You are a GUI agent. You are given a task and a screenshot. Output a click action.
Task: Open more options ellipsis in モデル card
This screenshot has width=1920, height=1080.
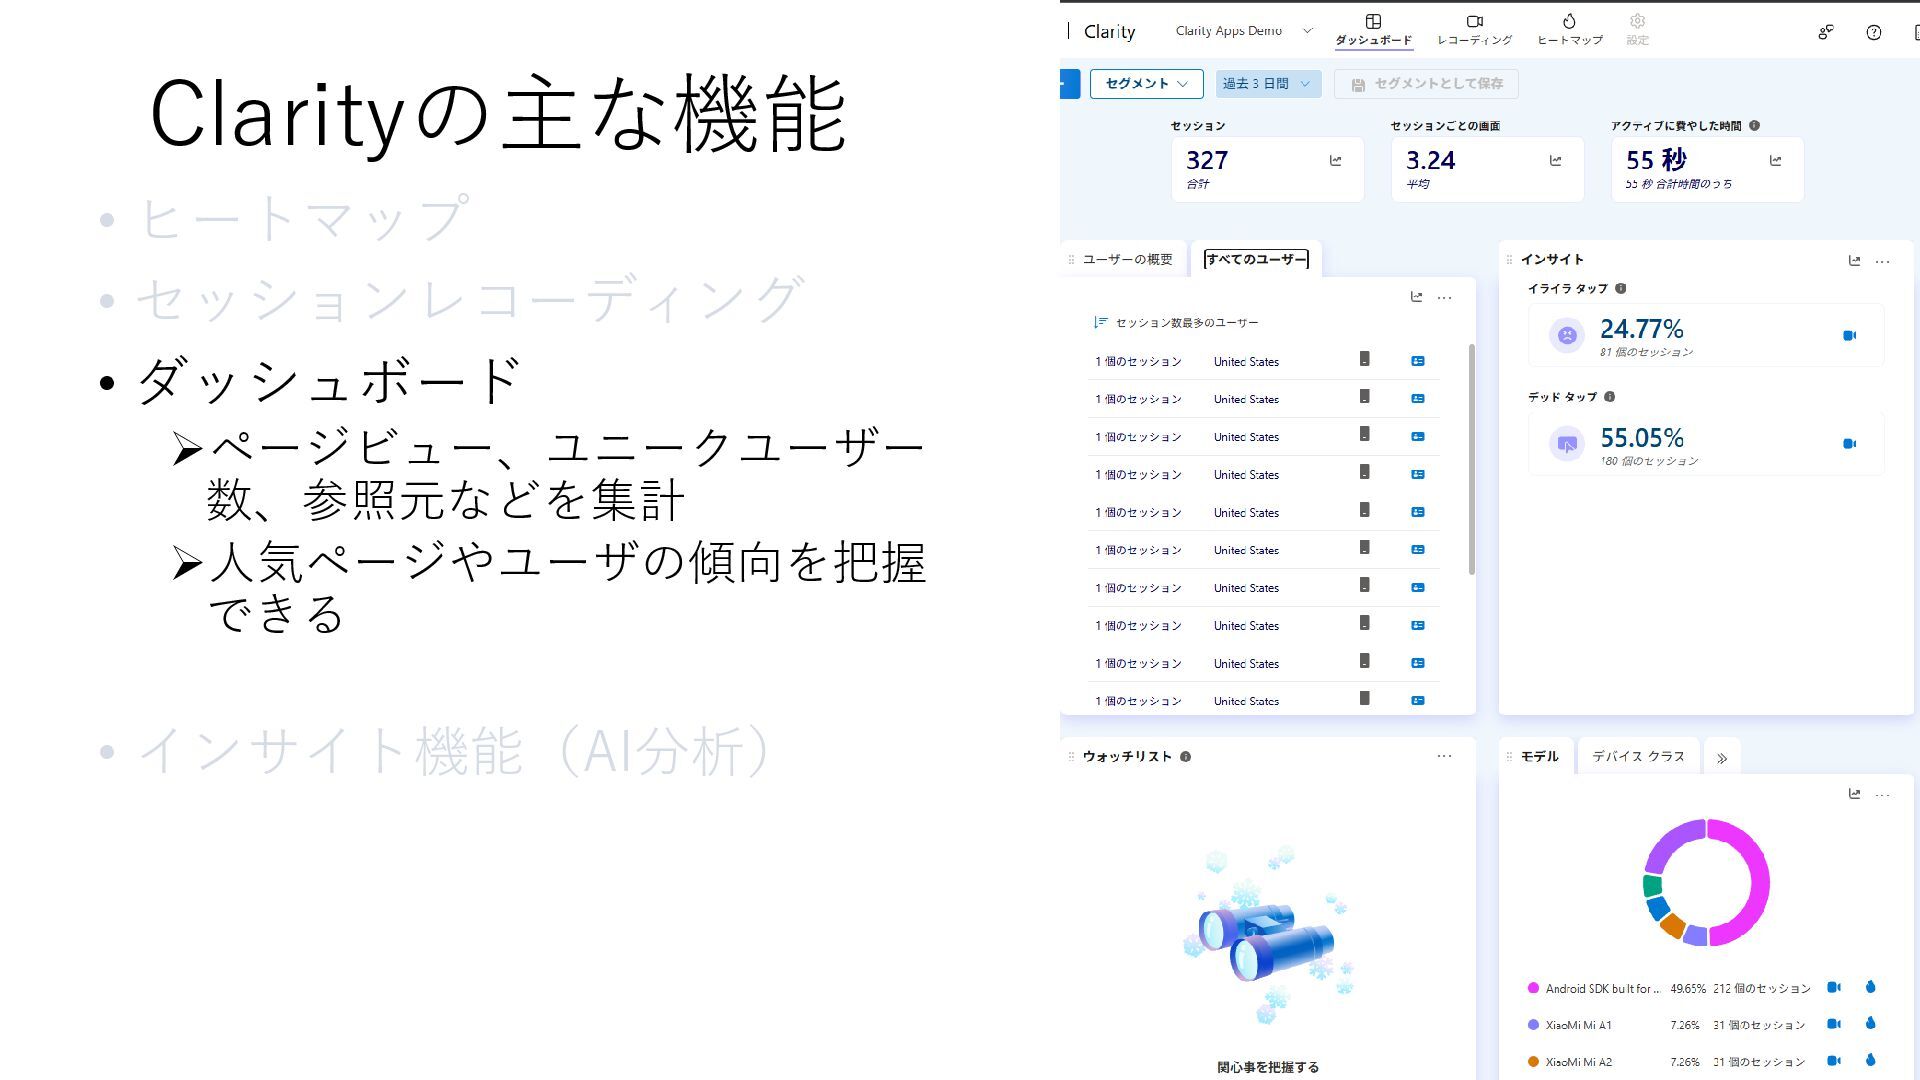(x=1882, y=795)
